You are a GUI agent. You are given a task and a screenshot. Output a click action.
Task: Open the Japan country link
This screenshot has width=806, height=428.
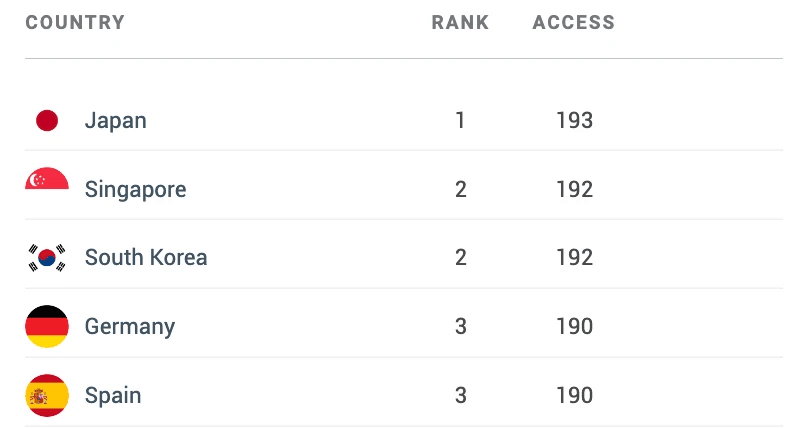tap(115, 121)
